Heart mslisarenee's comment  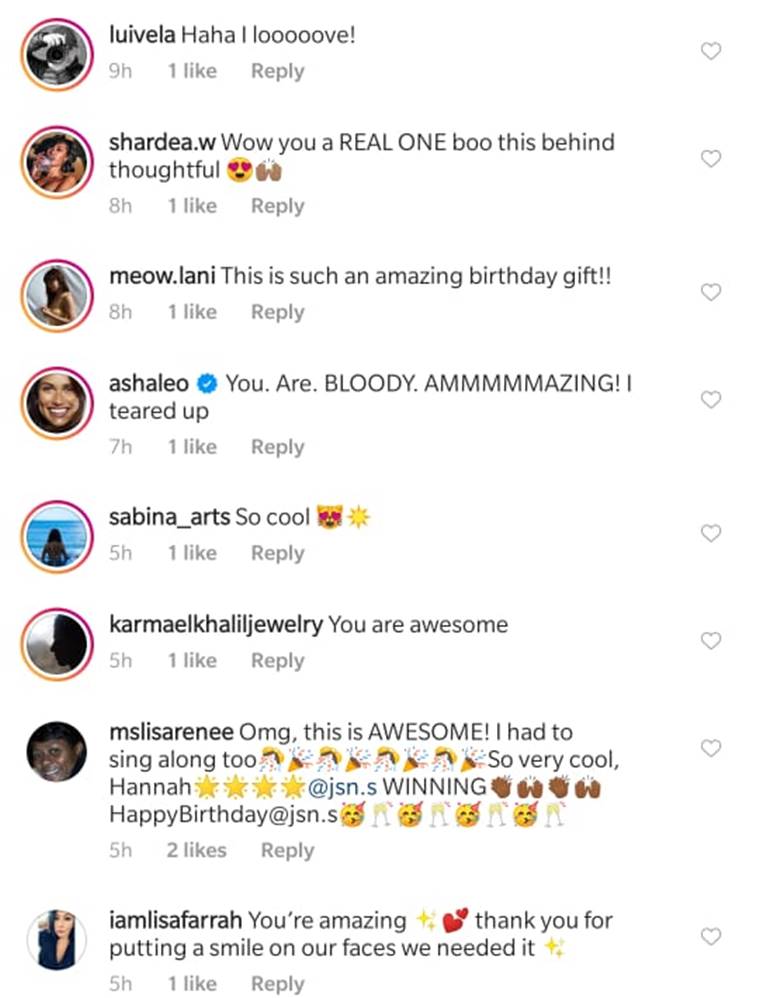tap(710, 748)
